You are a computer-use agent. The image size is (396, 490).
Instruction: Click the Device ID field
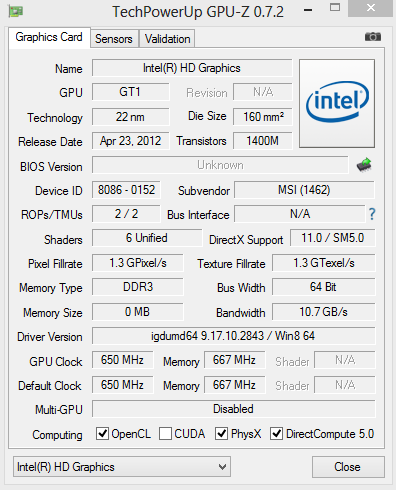tap(126, 190)
